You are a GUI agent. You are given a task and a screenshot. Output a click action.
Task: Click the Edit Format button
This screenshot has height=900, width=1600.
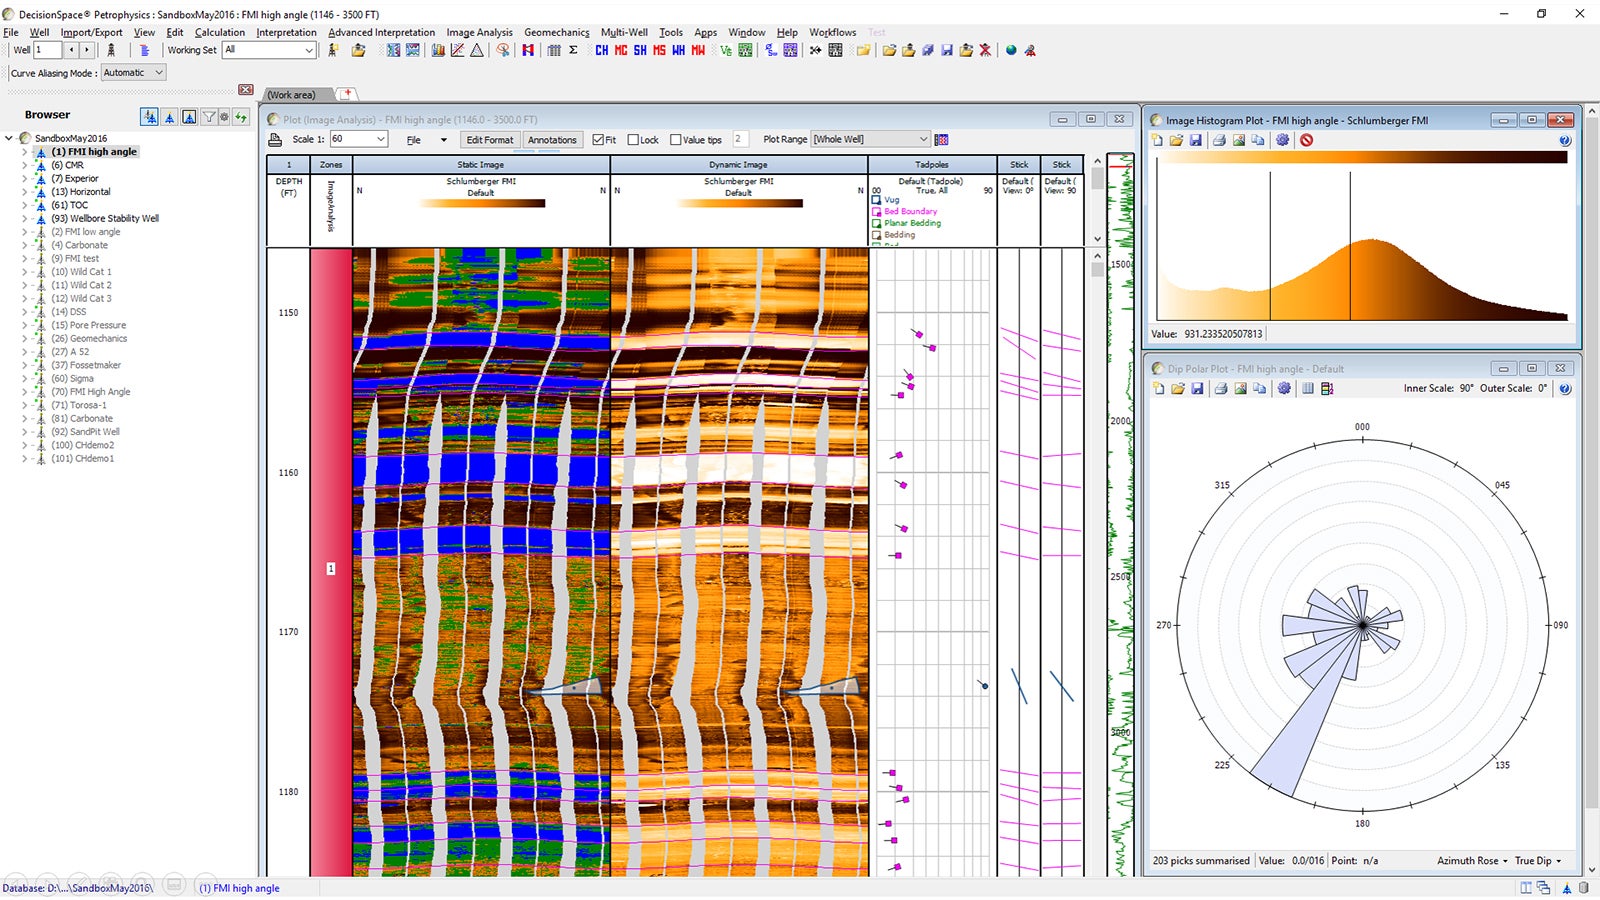click(490, 140)
